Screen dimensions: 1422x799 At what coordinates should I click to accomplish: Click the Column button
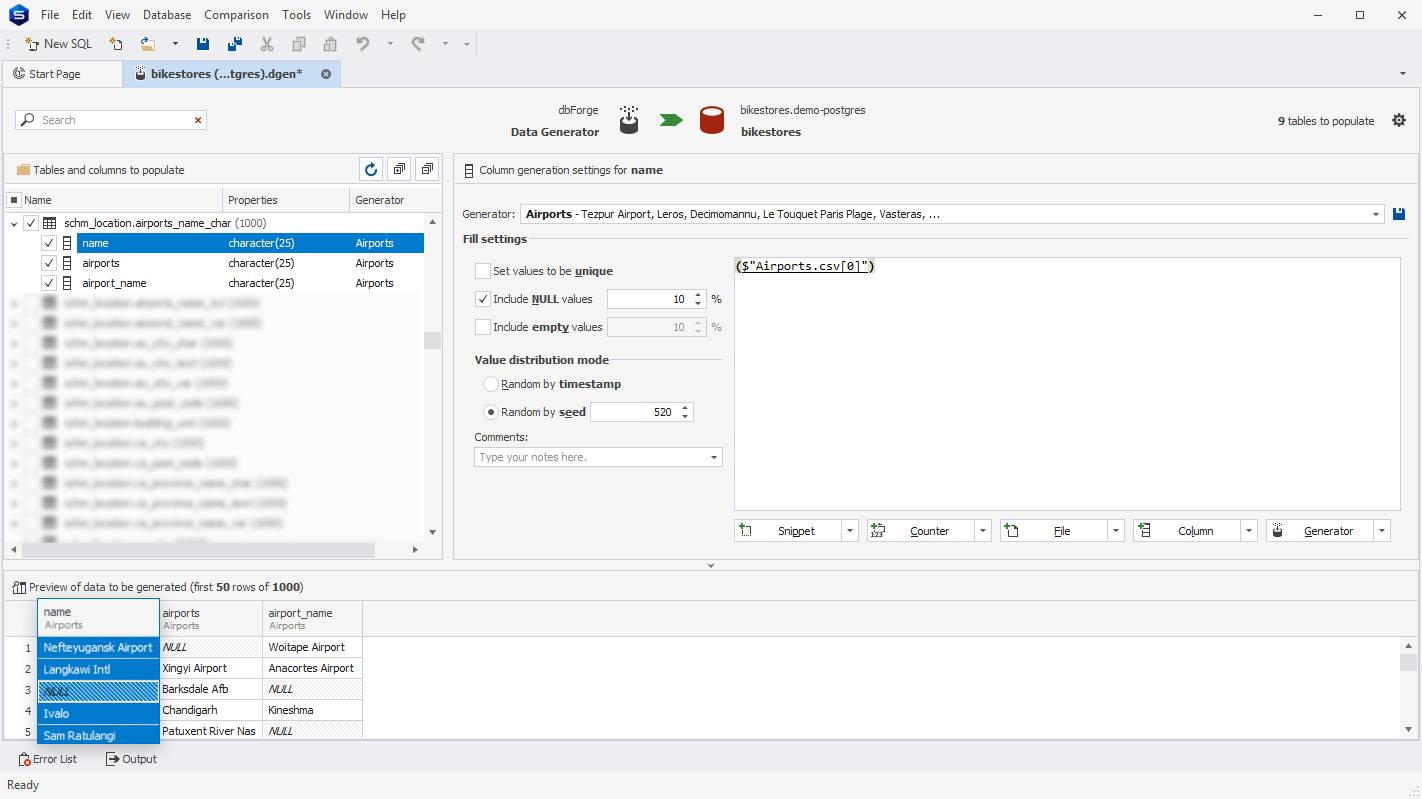1187,531
